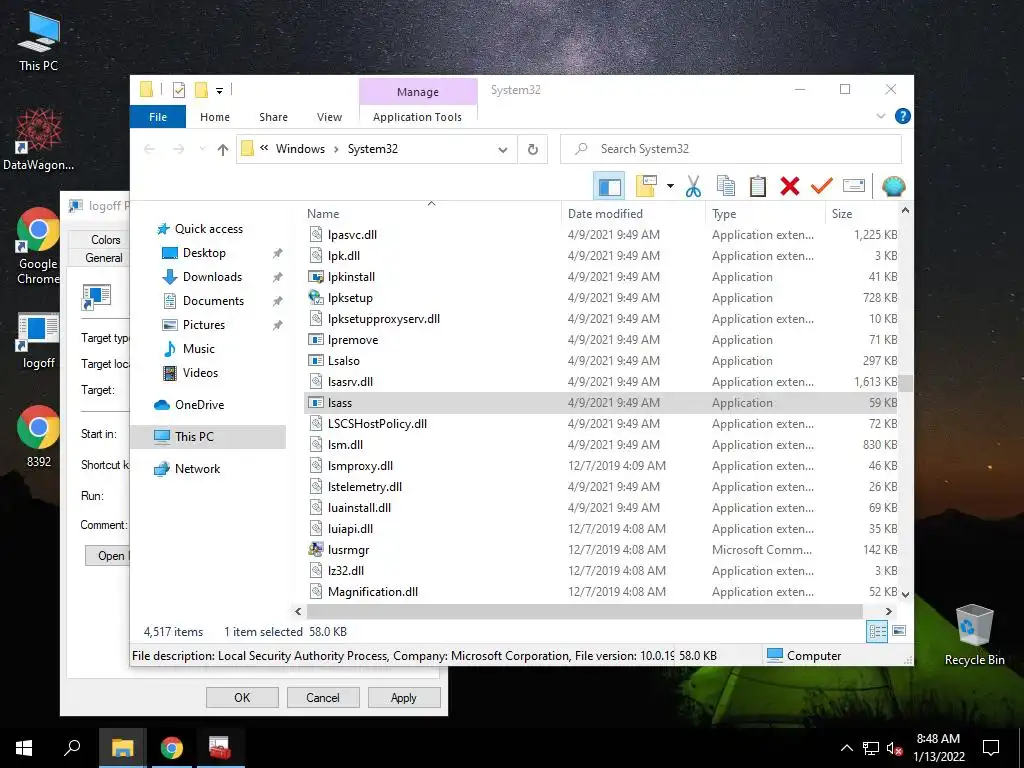This screenshot has width=1024, height=768.
Task: Select Network in navigation pane
Action: [x=197, y=469]
